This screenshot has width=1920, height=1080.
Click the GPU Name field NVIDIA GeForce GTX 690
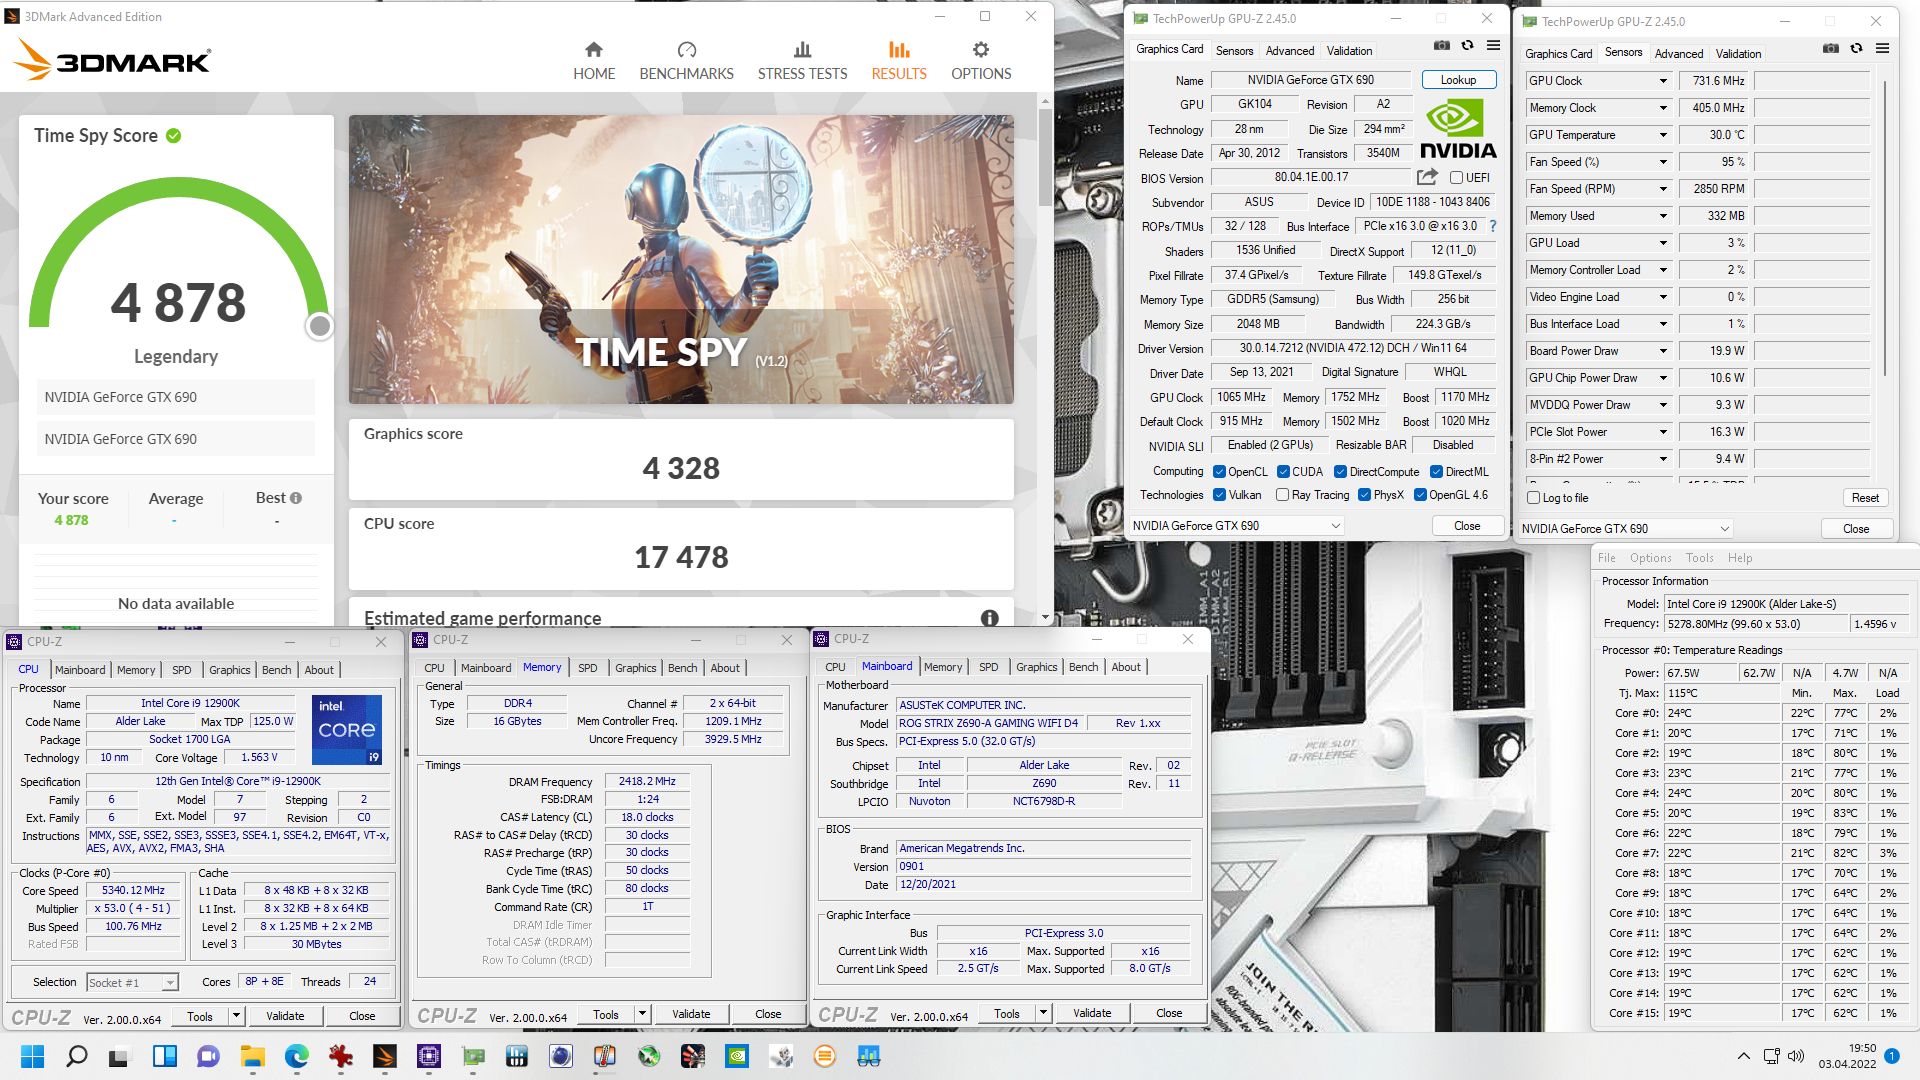tap(1310, 80)
